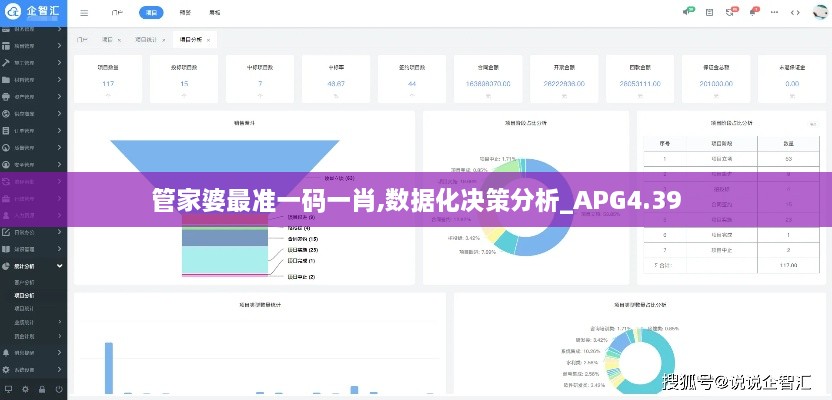The image size is (832, 400).
Task: Open 客户分析 in the sidebar submenu
Action: (24, 282)
